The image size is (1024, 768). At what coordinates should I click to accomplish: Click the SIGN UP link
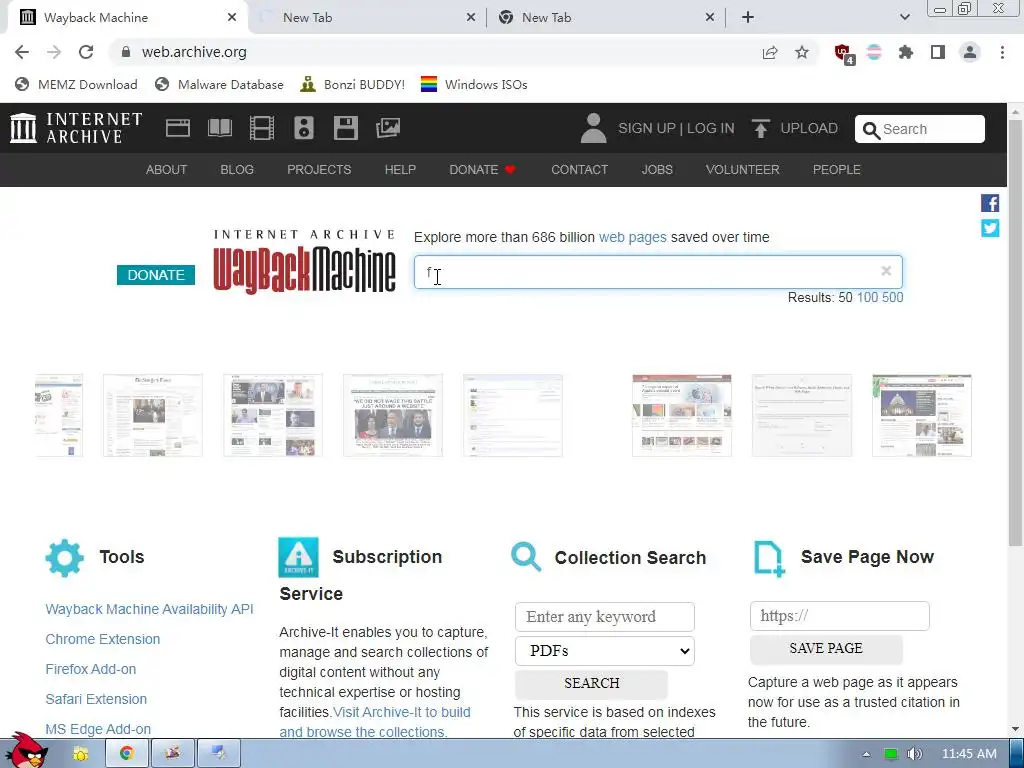click(647, 128)
